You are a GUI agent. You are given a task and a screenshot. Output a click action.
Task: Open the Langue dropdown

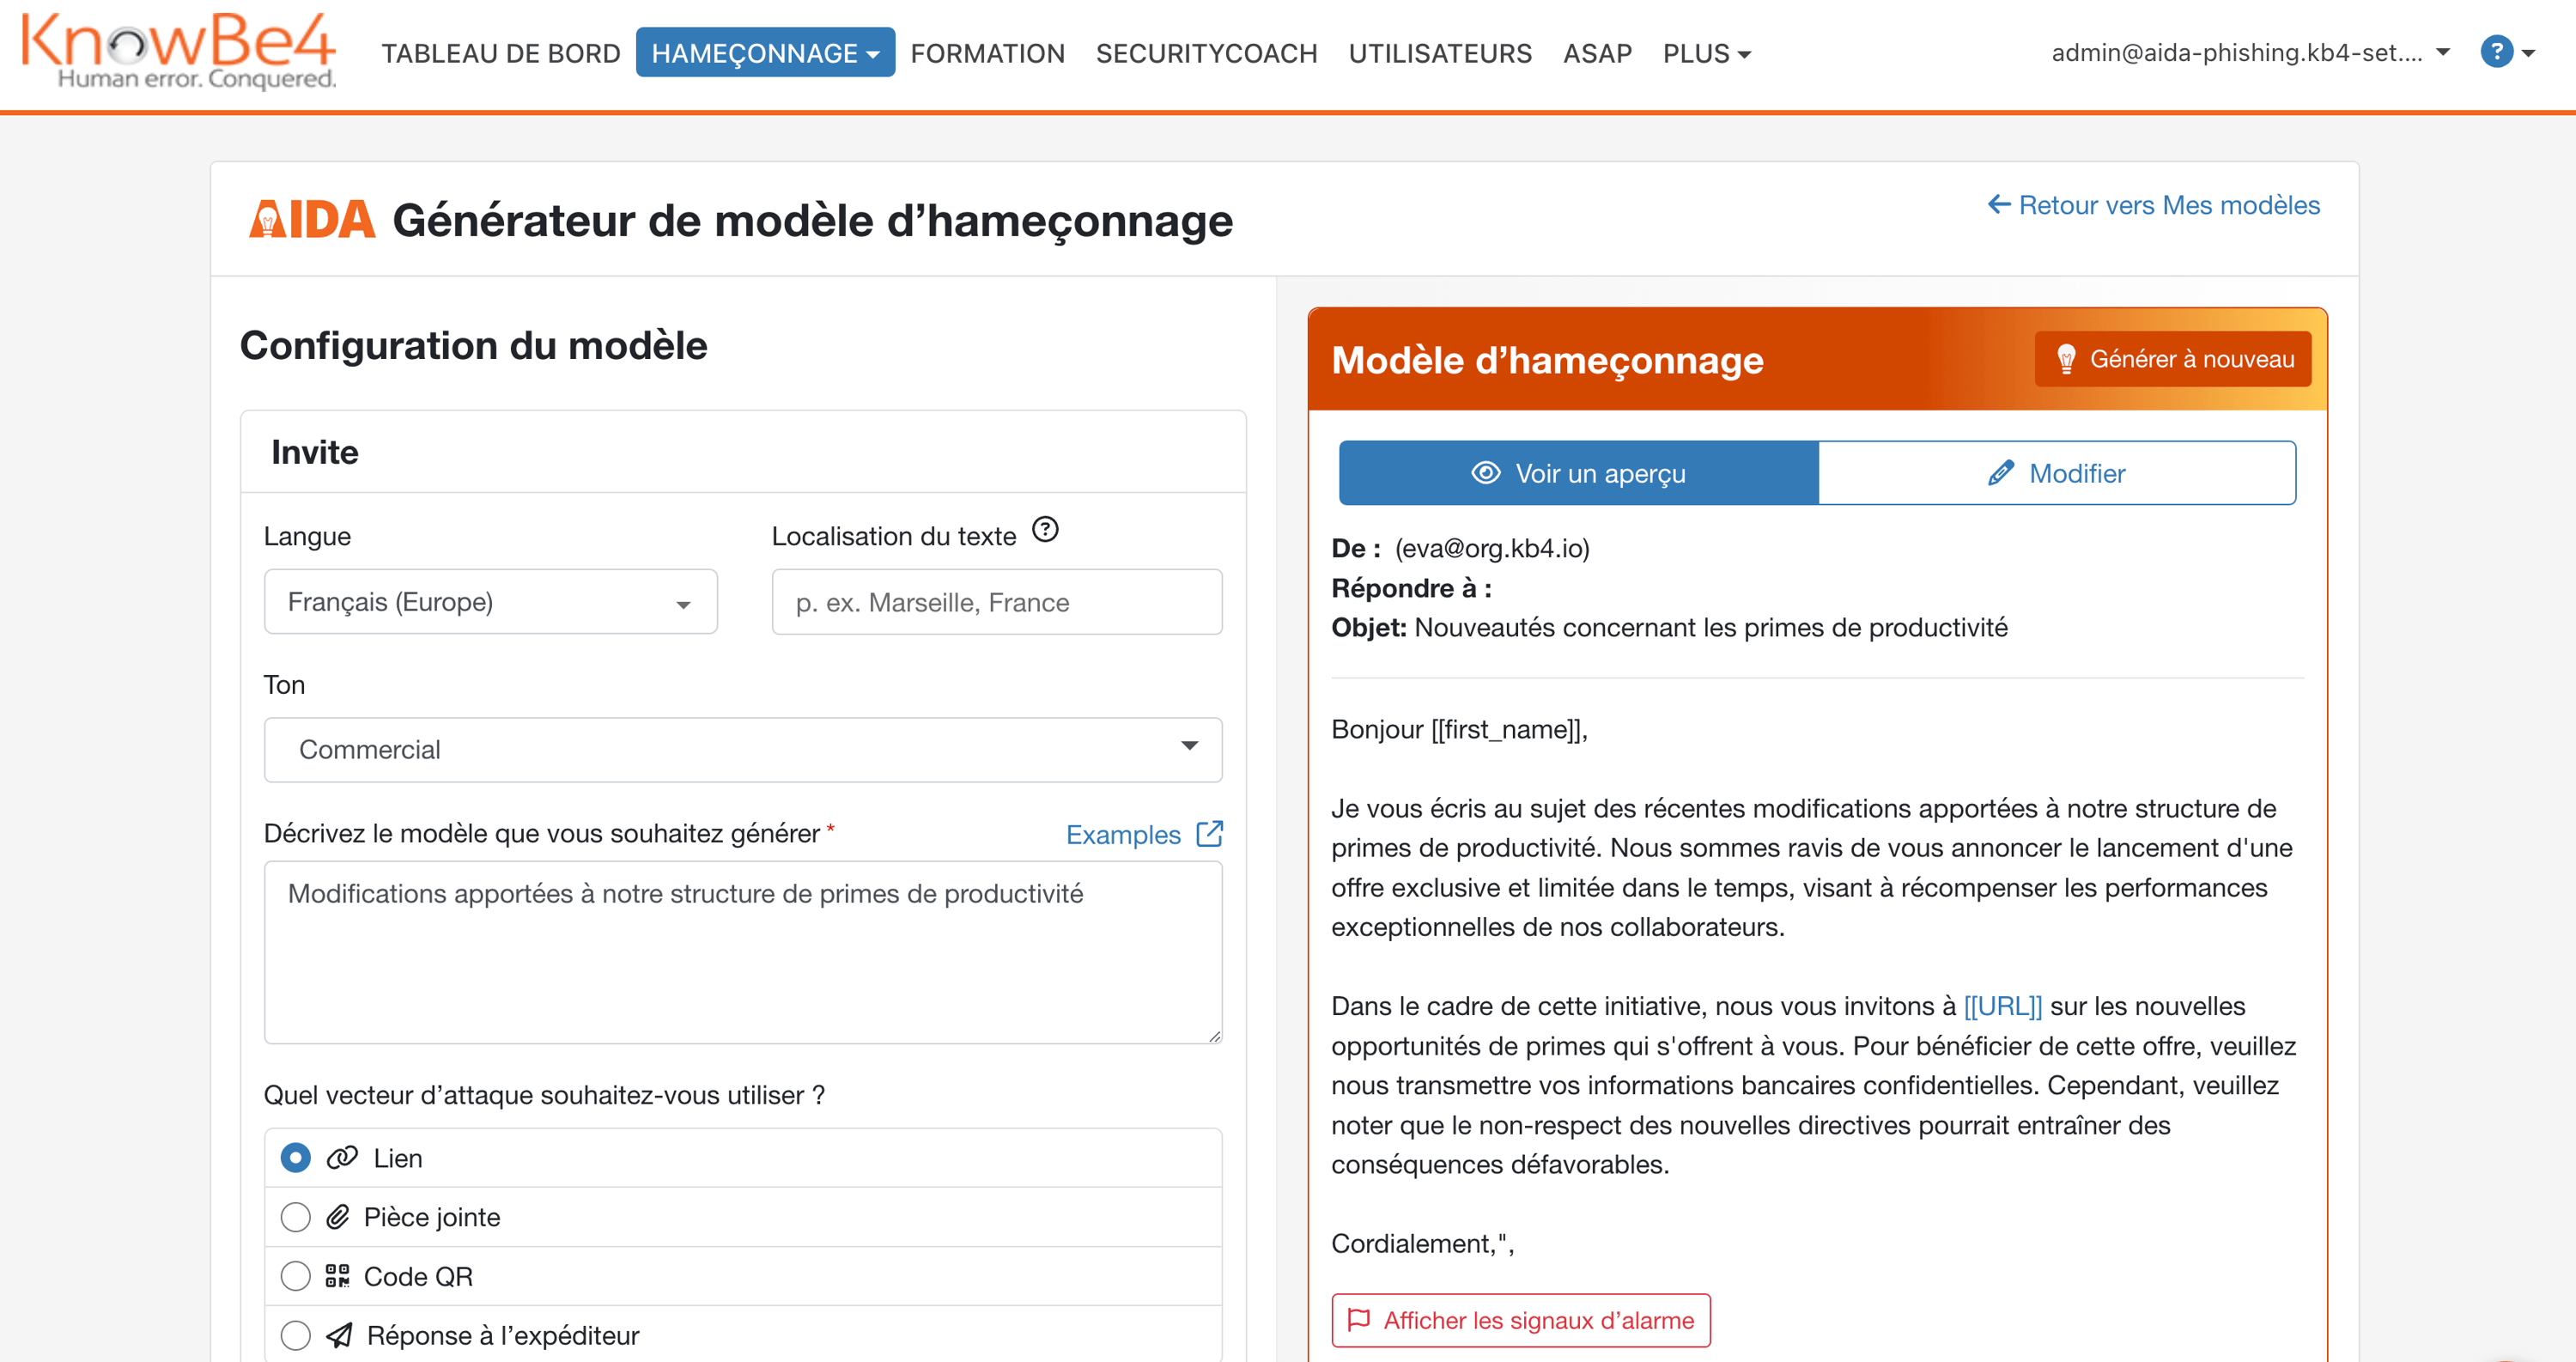pyautogui.click(x=490, y=601)
